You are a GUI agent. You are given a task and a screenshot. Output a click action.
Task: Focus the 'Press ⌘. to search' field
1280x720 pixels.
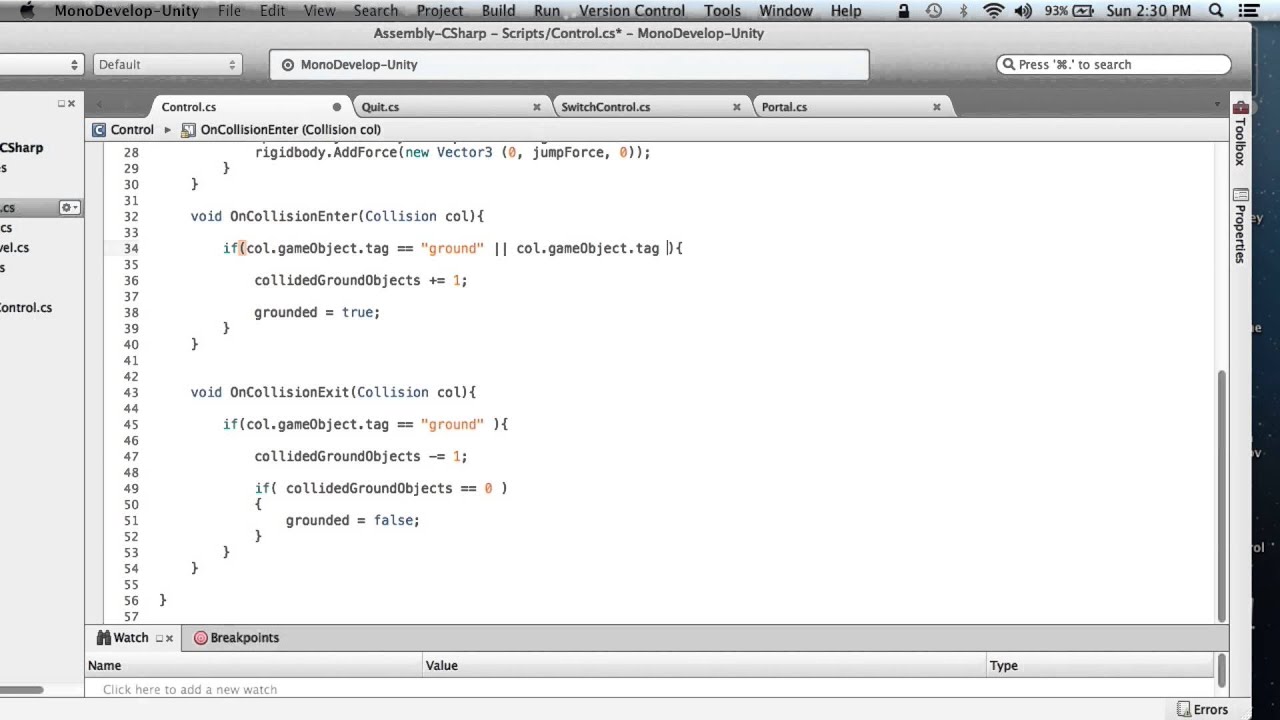tap(1113, 64)
